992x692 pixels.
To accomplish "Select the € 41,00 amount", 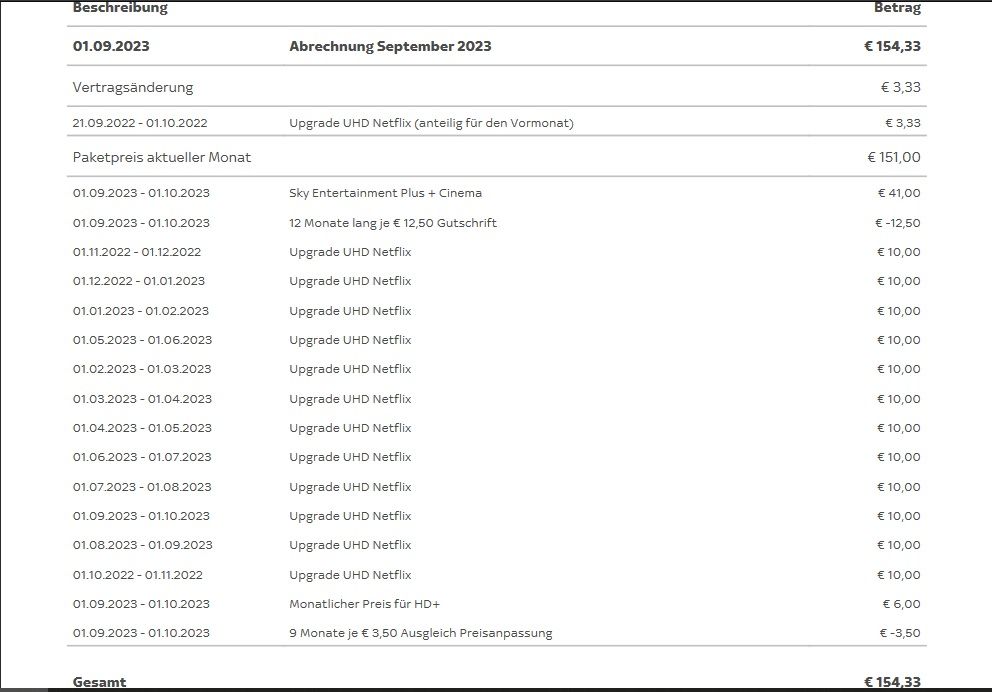I will point(899,193).
